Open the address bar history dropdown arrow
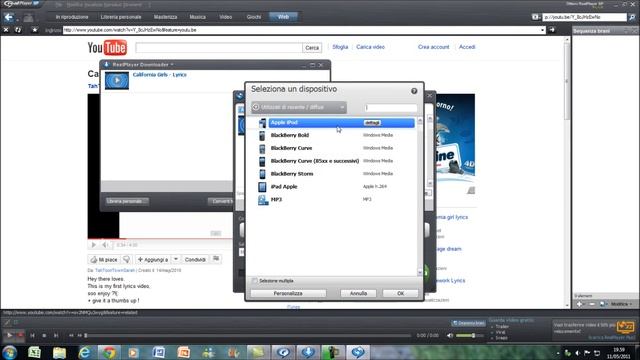 [x=542, y=30]
